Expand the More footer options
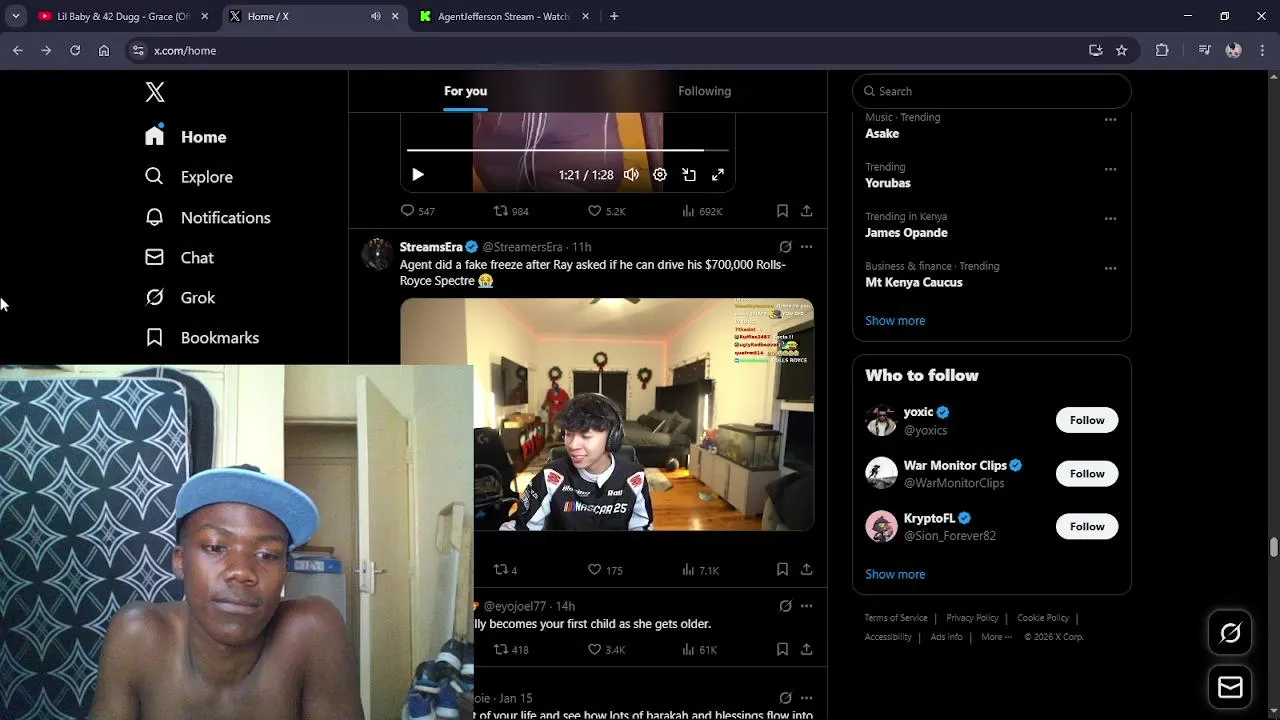 (x=996, y=637)
